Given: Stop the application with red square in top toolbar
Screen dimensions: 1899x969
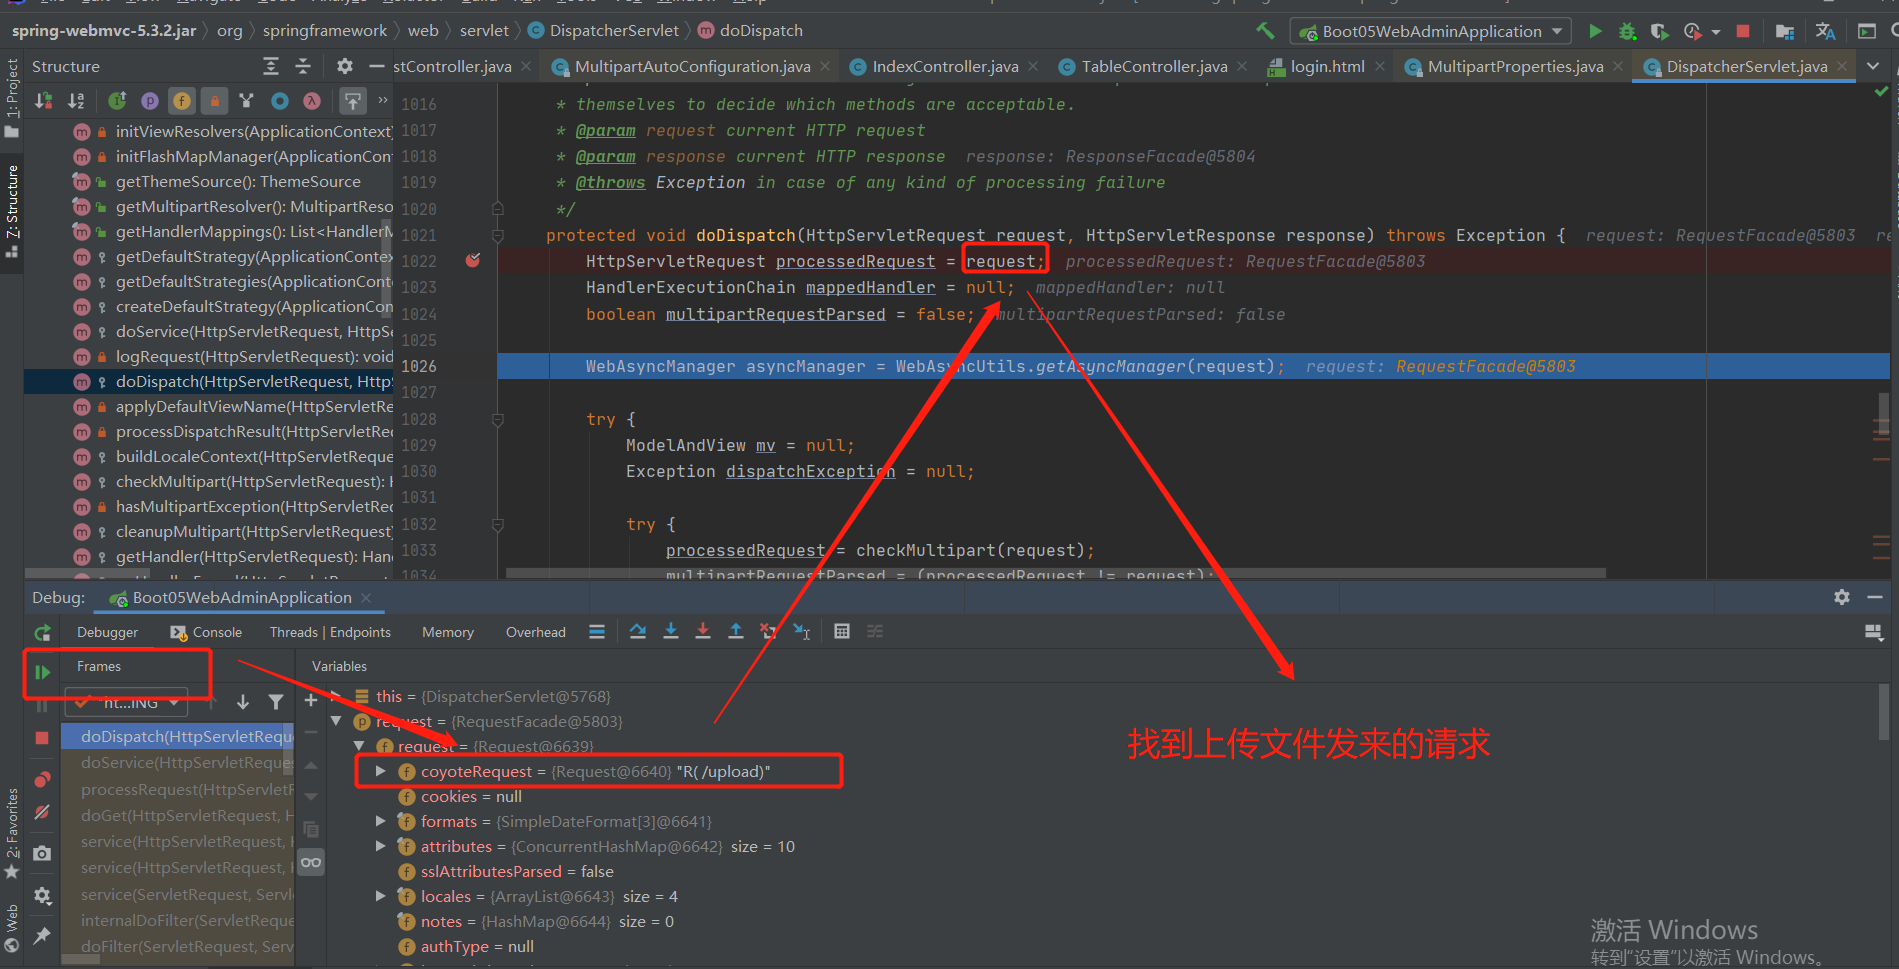Looking at the screenshot, I should 1743,31.
